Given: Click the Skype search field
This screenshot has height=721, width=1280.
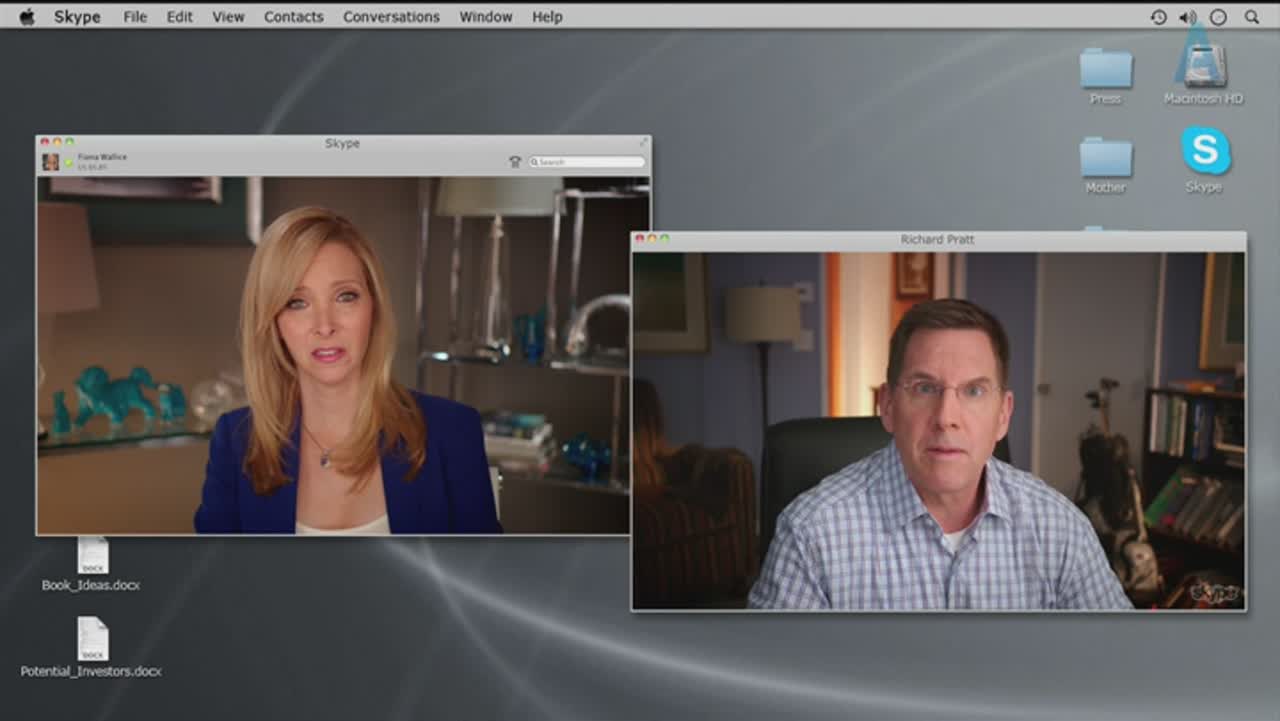Looking at the screenshot, I should tap(589, 161).
